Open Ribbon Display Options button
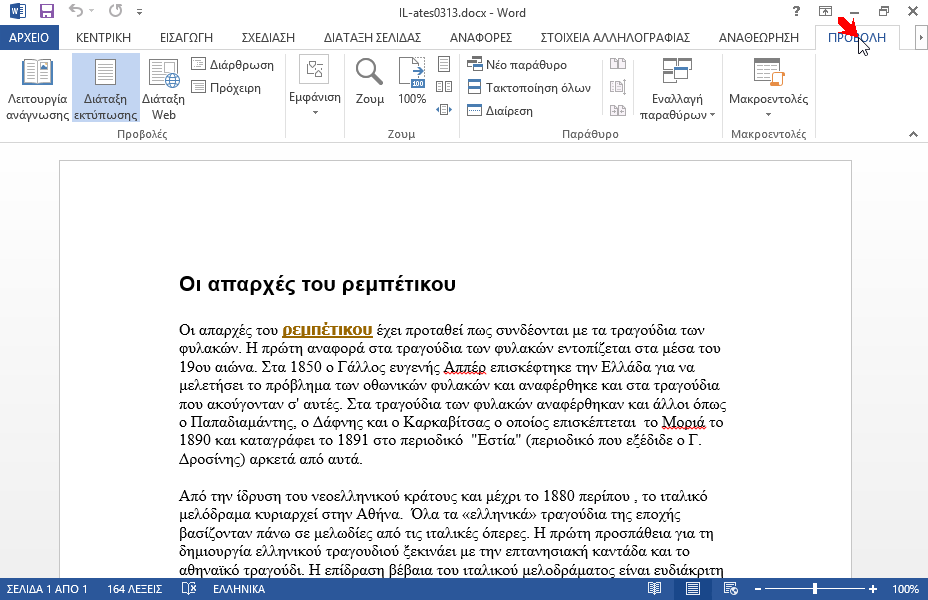Viewport: 928px width, 600px height. 825,11
